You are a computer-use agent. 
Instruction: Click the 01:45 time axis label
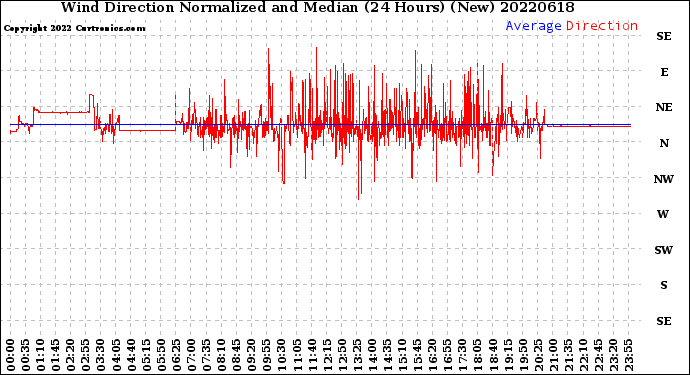click(56, 355)
